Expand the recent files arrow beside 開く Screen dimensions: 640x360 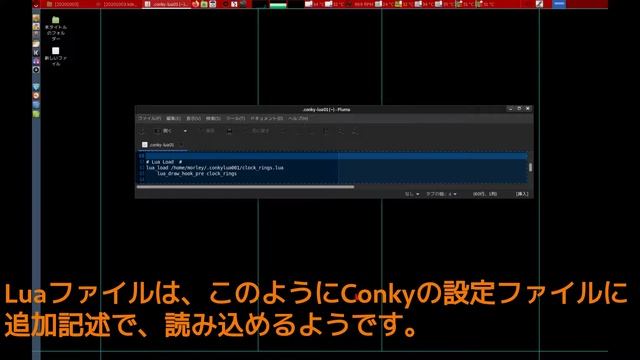[185, 131]
